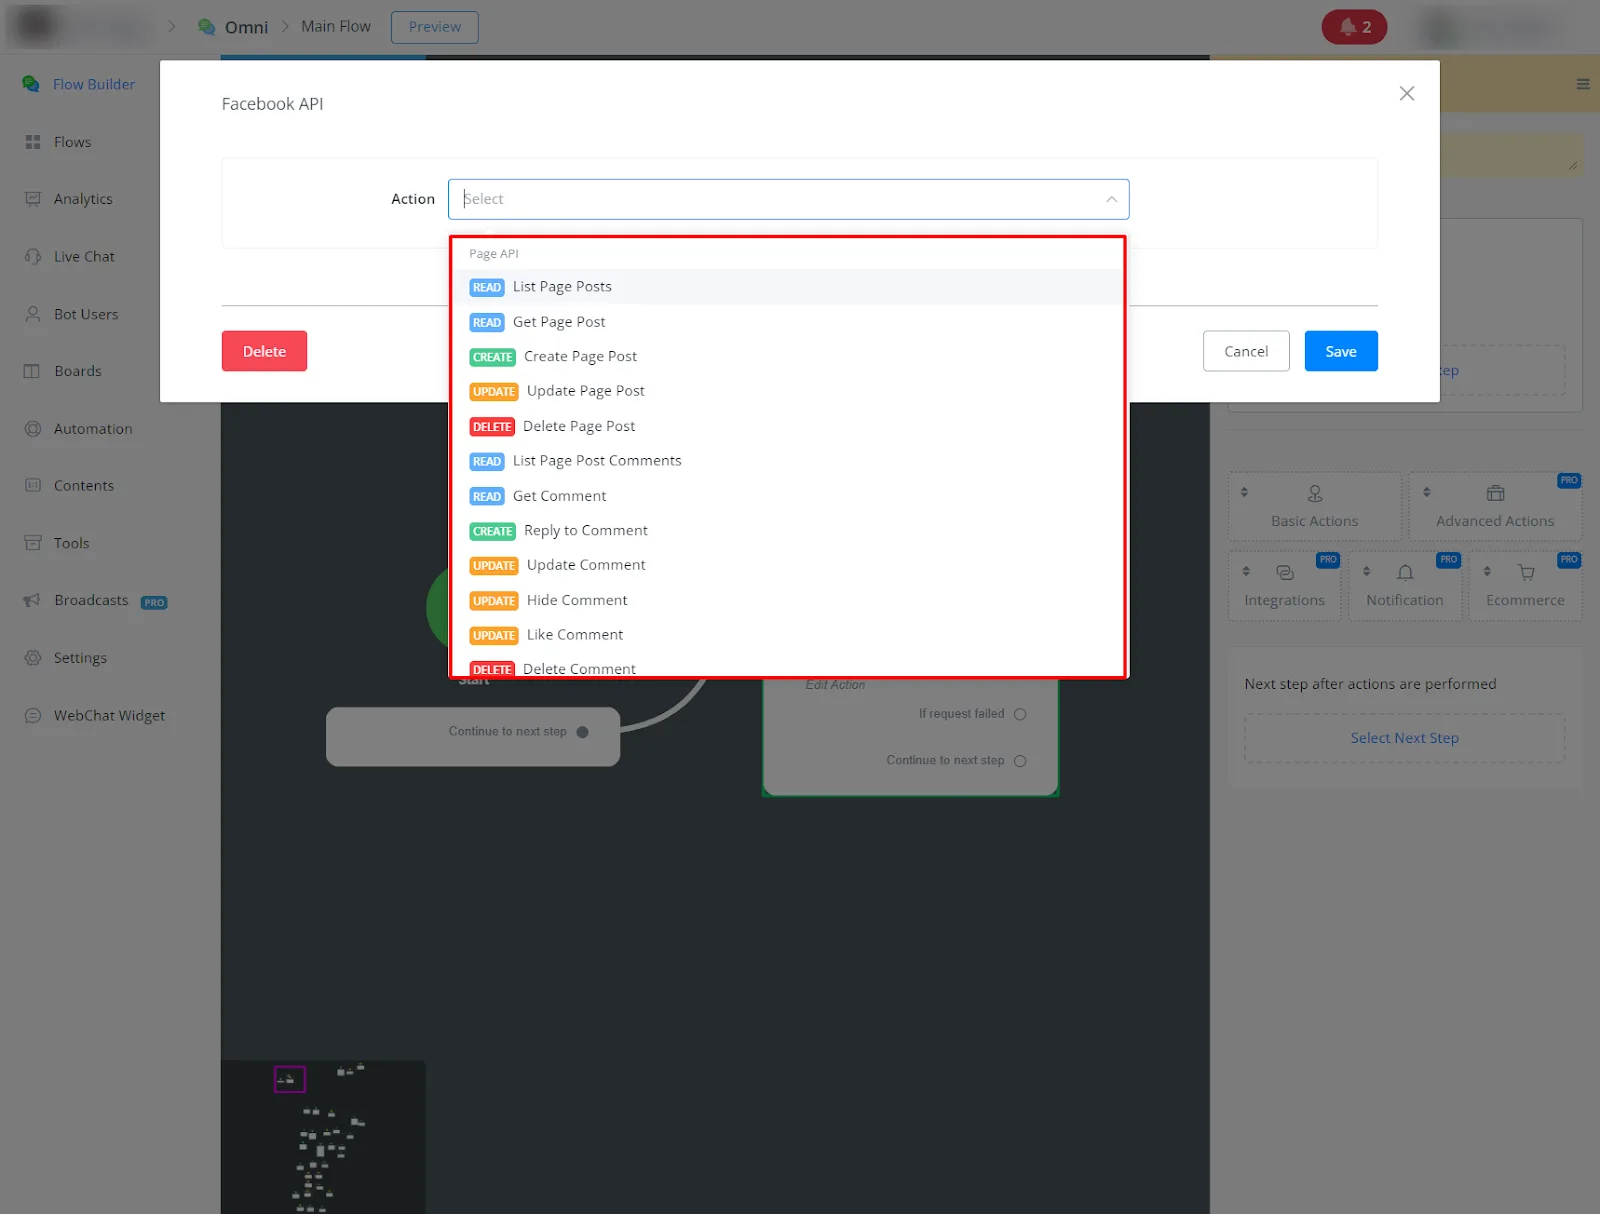
Task: Choose 'List Page Post Comments' option
Action: tap(789, 461)
